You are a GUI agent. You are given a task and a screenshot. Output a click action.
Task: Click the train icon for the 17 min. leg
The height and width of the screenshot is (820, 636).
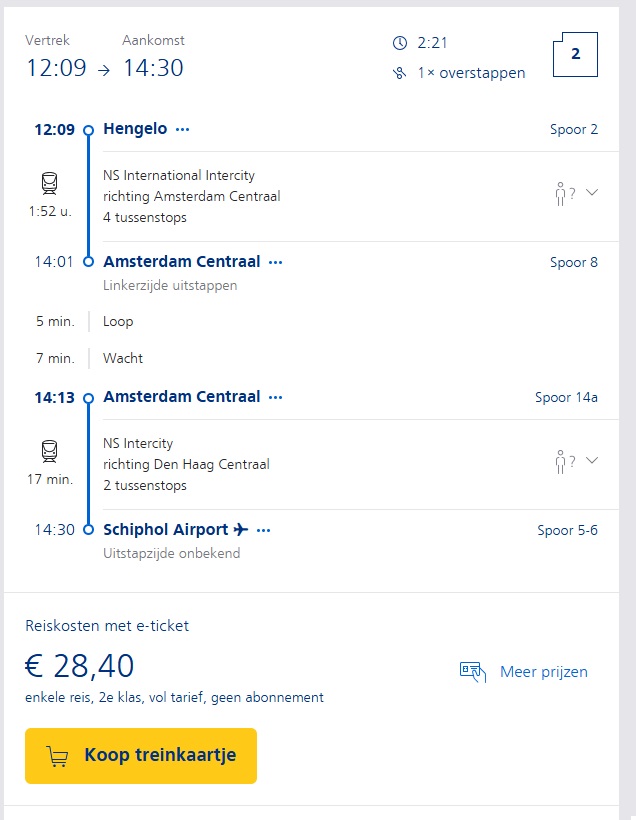tap(50, 451)
